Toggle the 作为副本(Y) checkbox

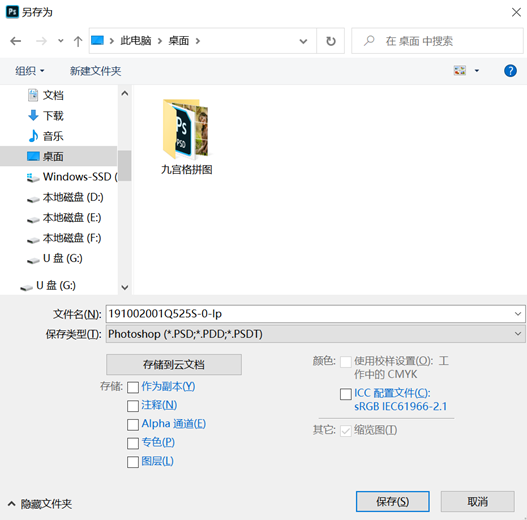[x=133, y=387]
